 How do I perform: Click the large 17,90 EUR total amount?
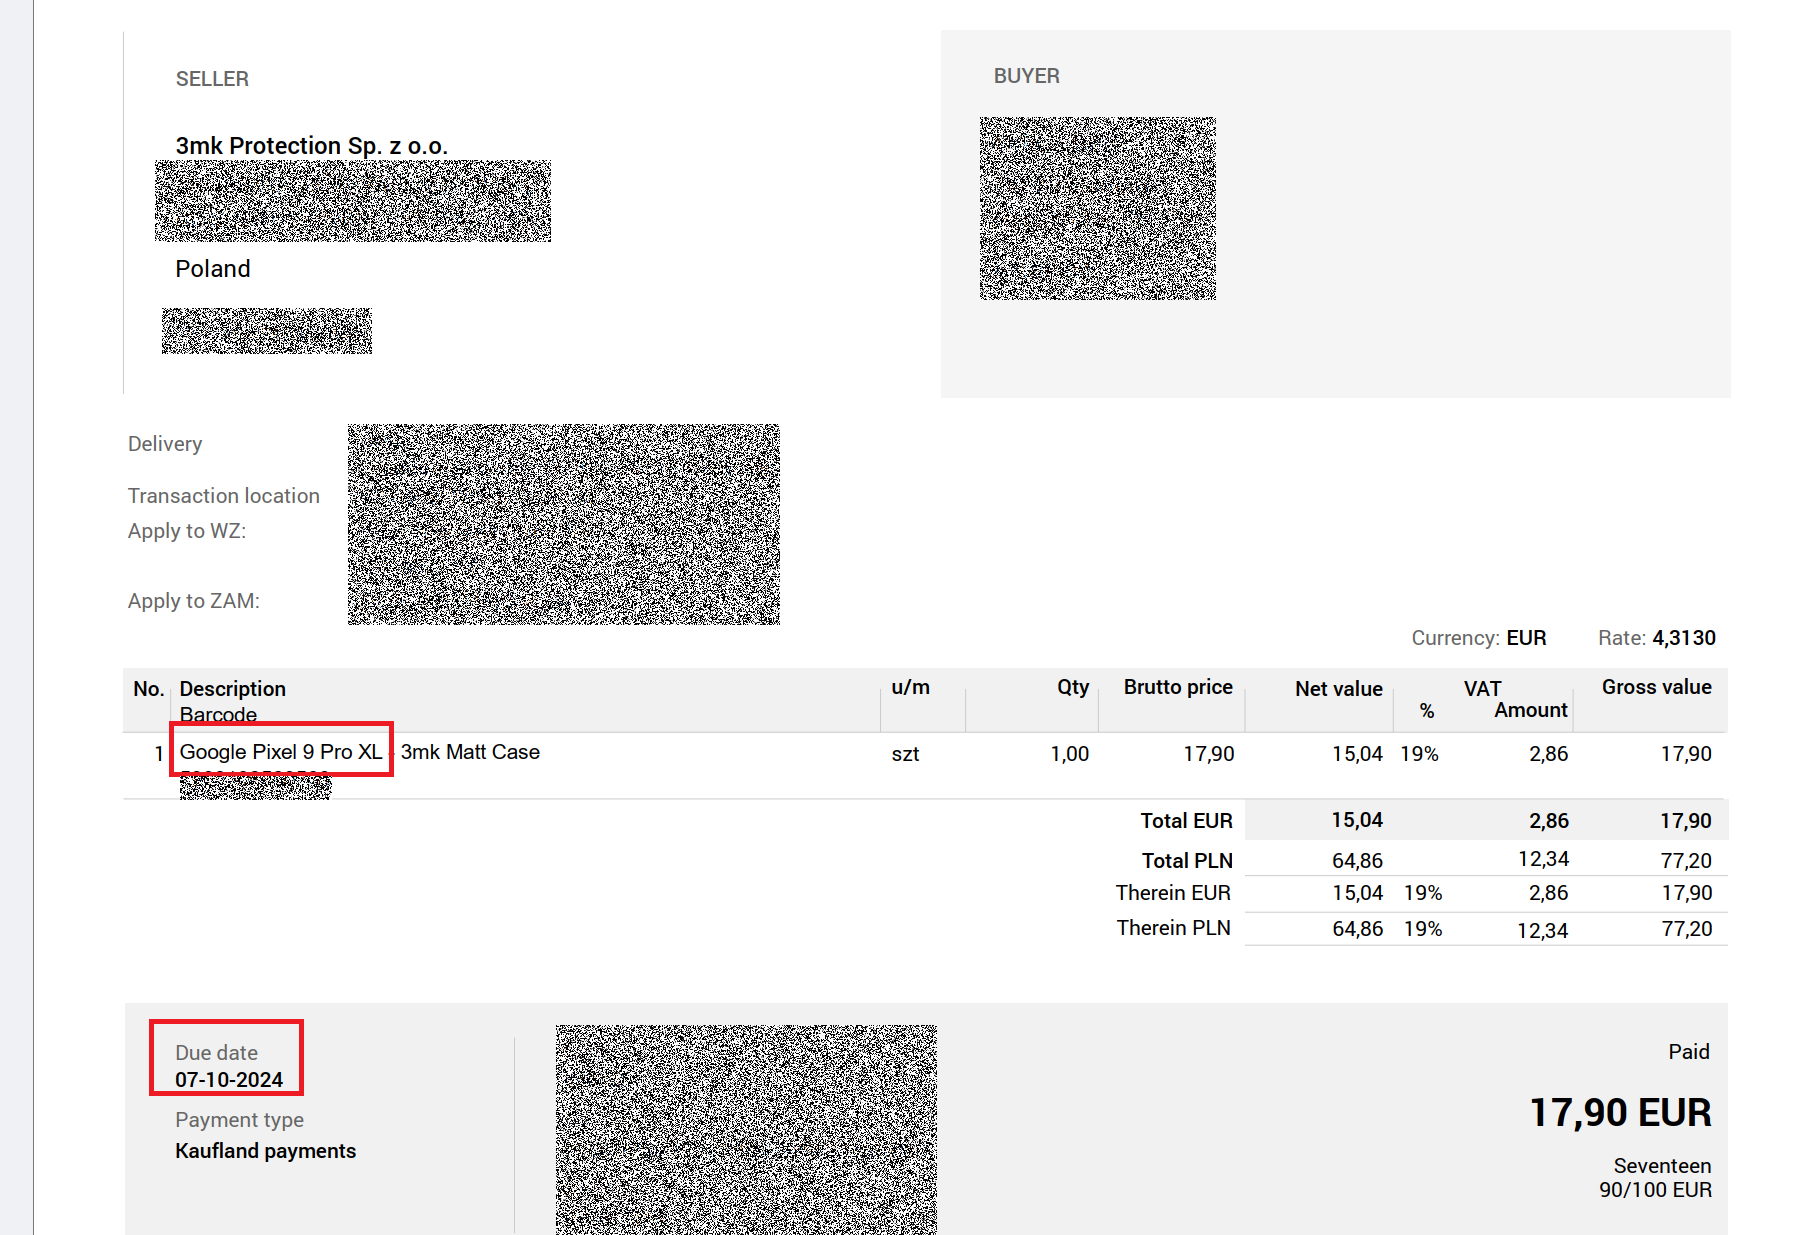coord(1620,1113)
